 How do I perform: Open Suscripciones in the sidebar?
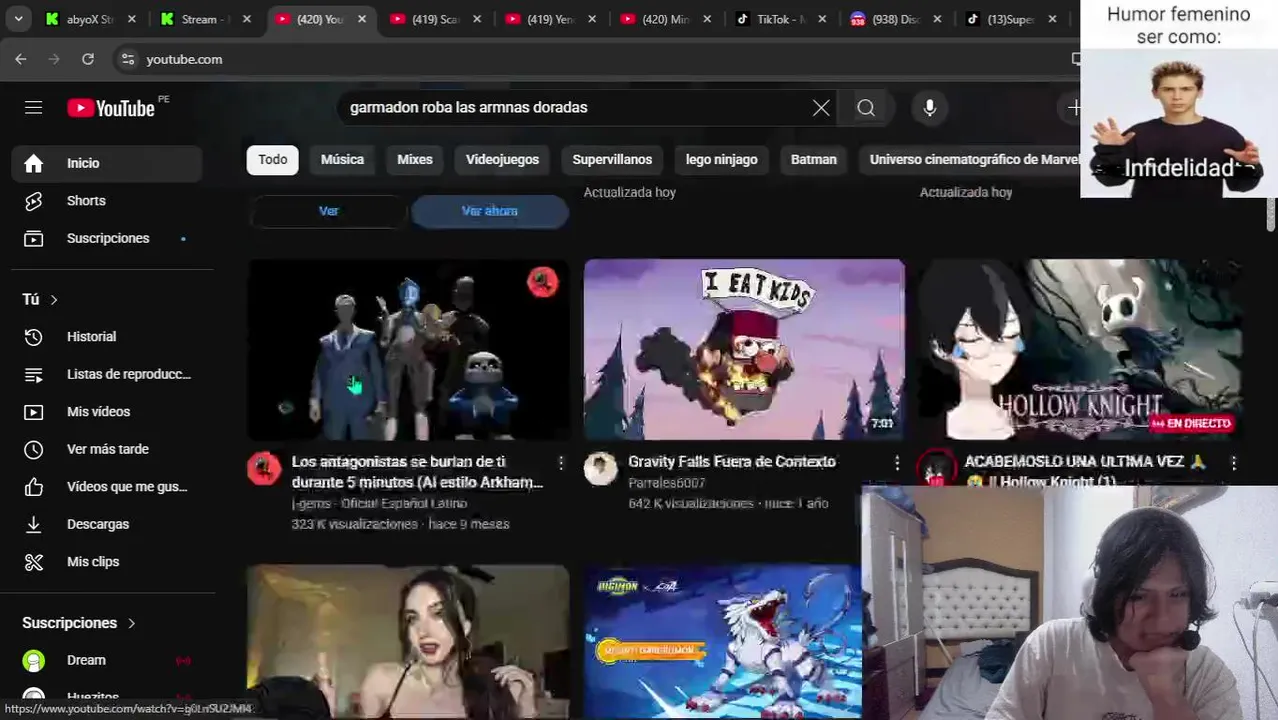[x=106, y=238]
